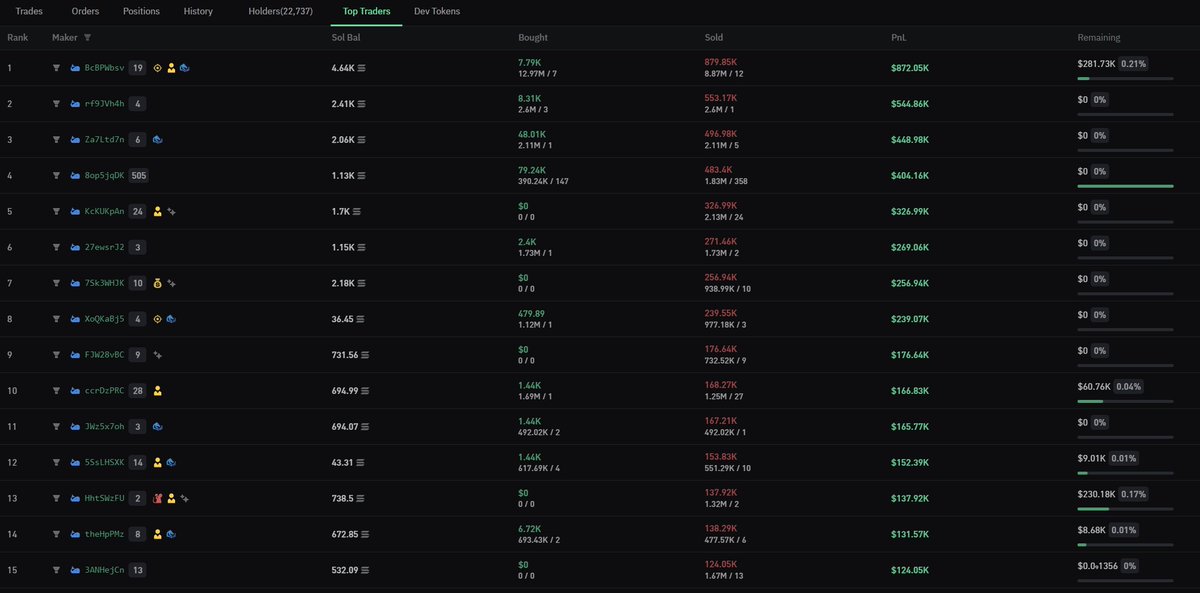
Task: Click the PnL column header
Action: pos(899,38)
